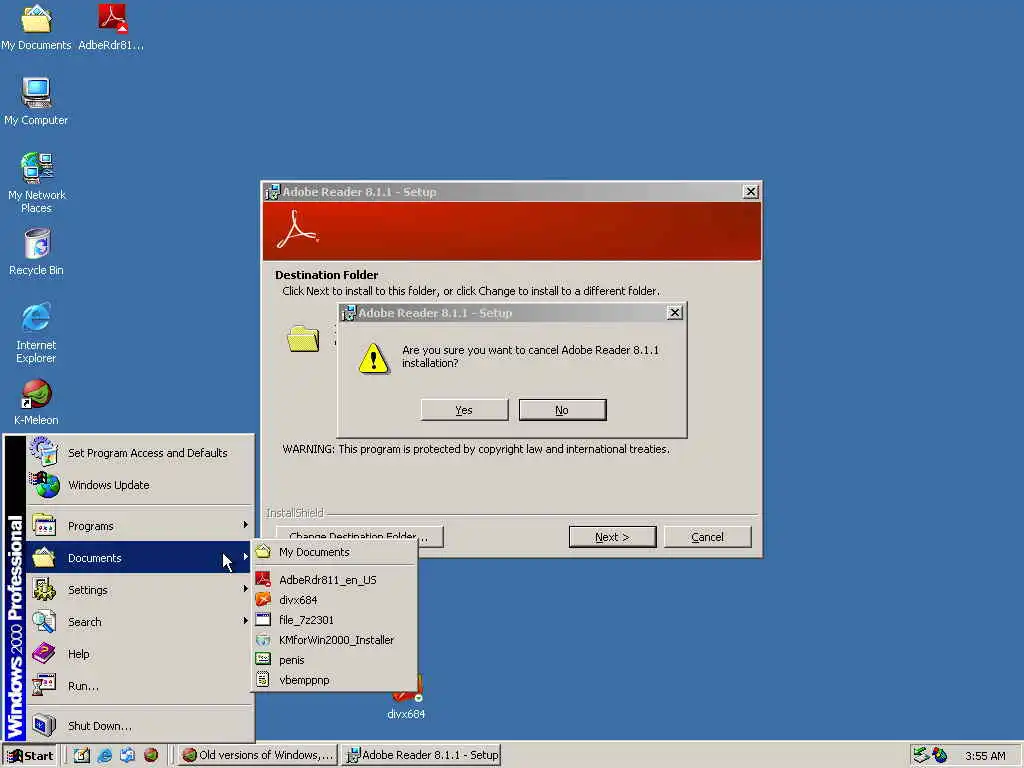This screenshot has height=768, width=1024.
Task: Click Show Desktop quick launch icon
Action: [82, 755]
